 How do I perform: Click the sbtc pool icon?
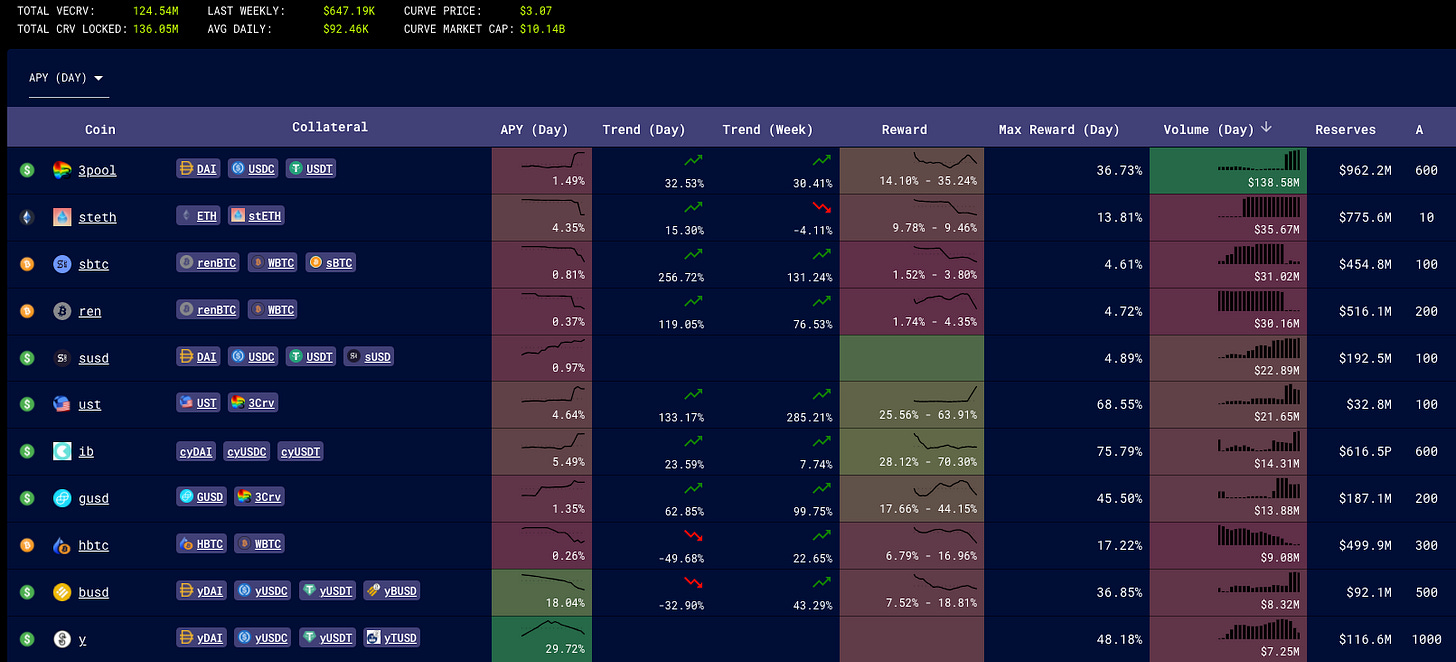[x=62, y=264]
